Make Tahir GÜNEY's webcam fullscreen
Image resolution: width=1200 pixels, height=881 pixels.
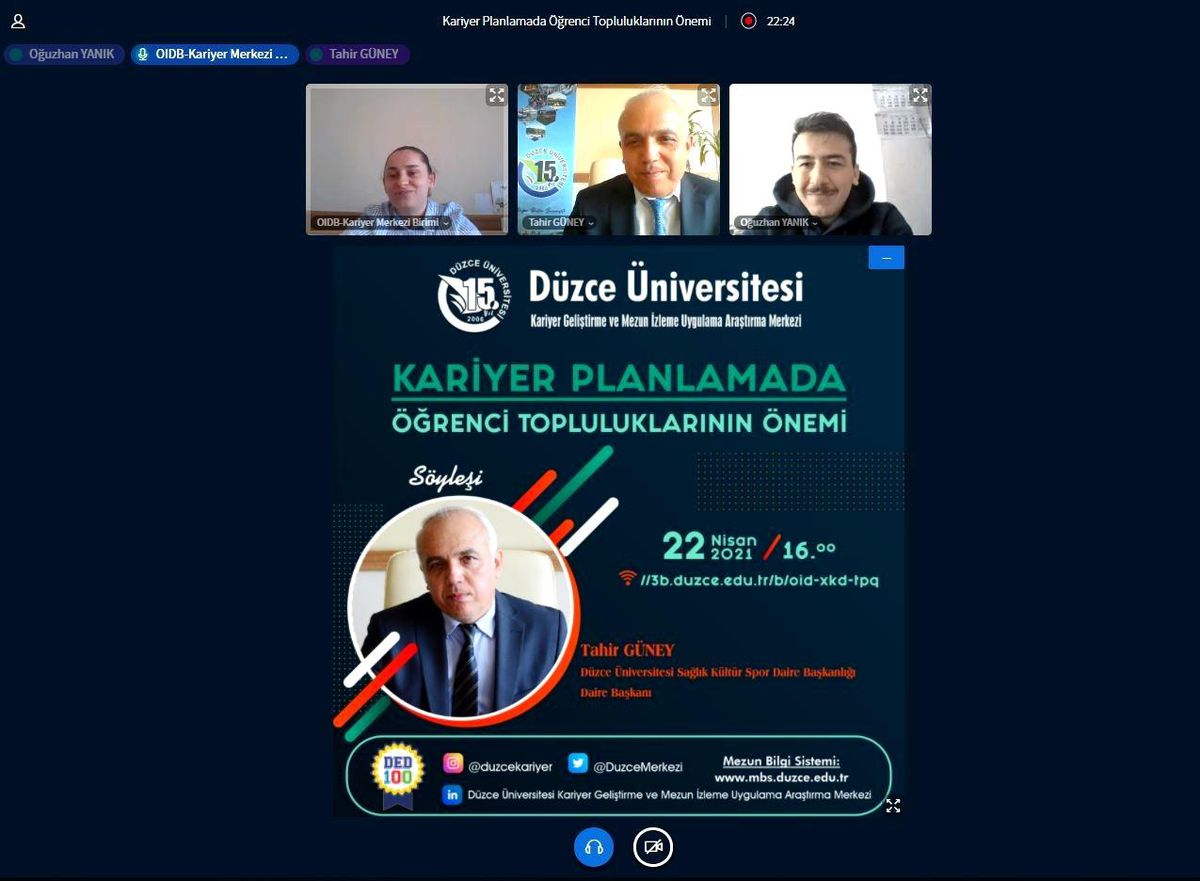point(708,96)
